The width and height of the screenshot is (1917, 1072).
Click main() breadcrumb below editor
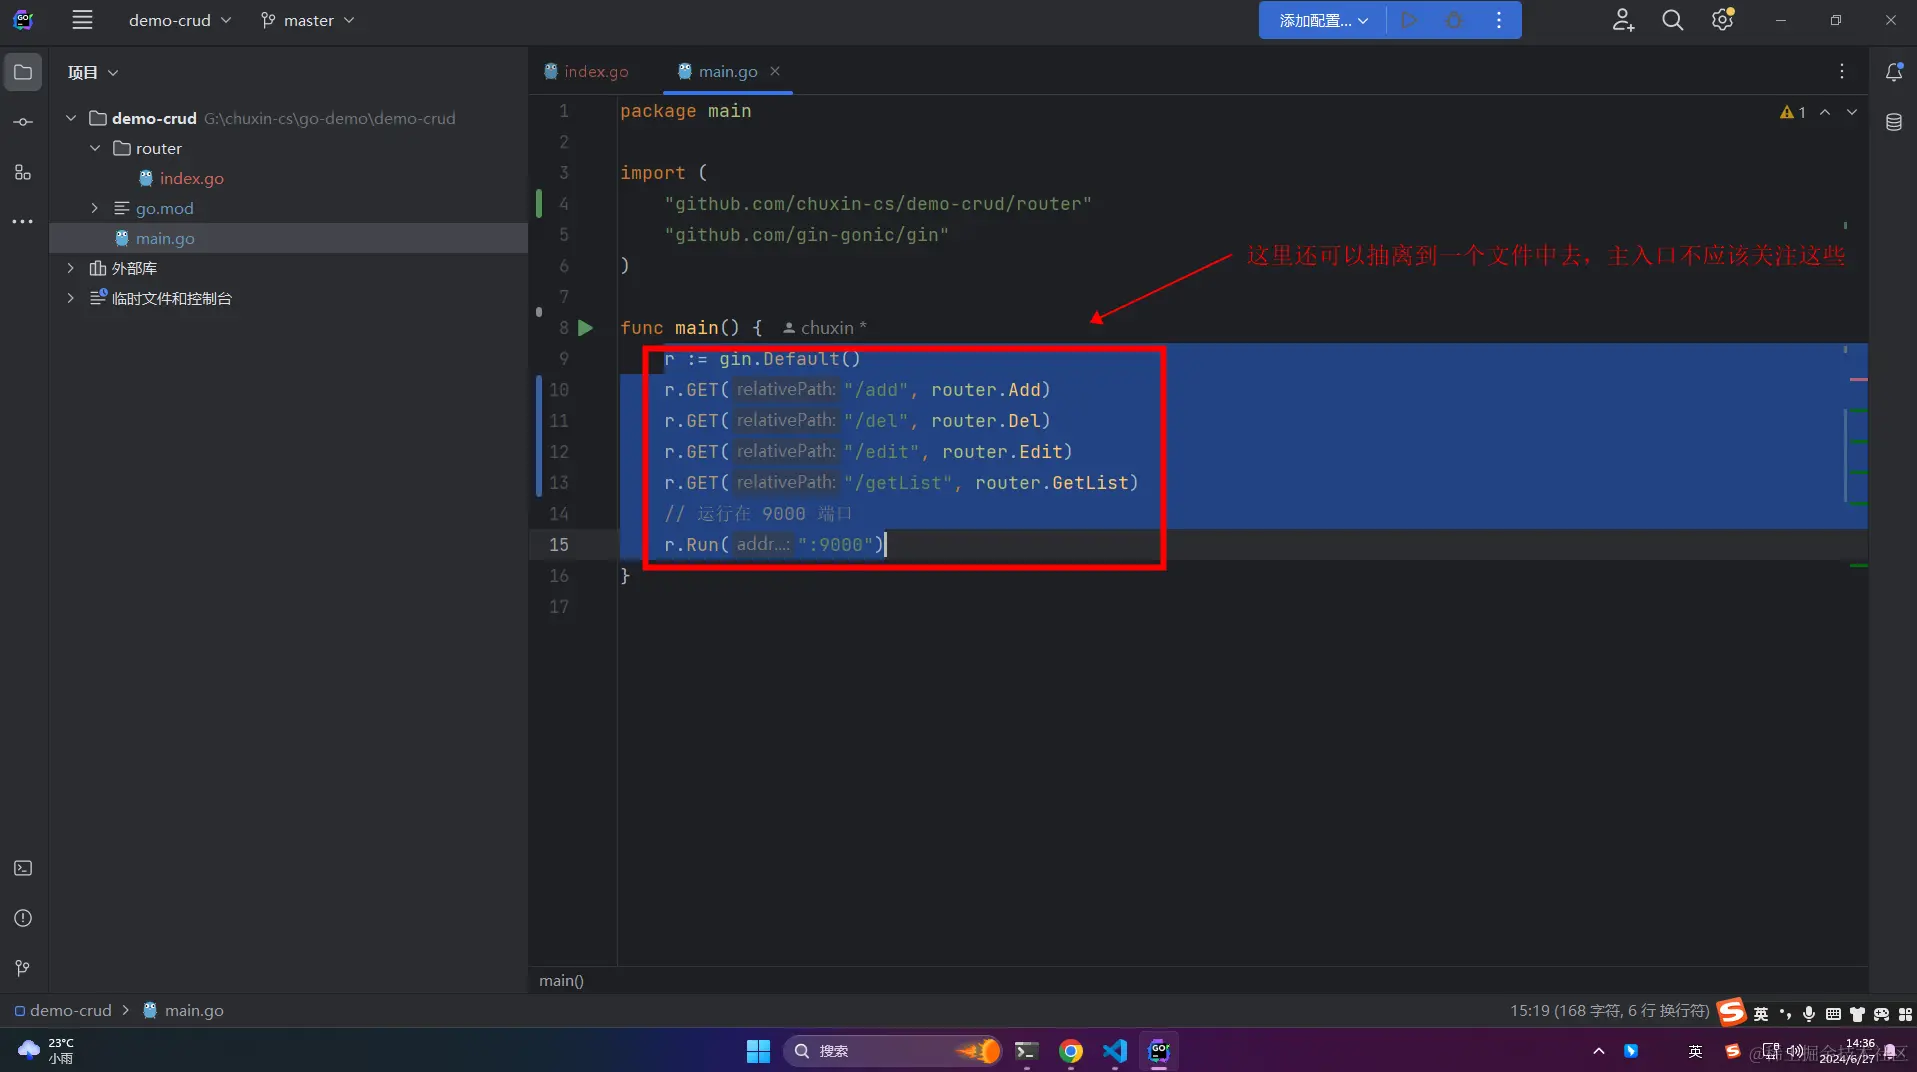coord(561,981)
